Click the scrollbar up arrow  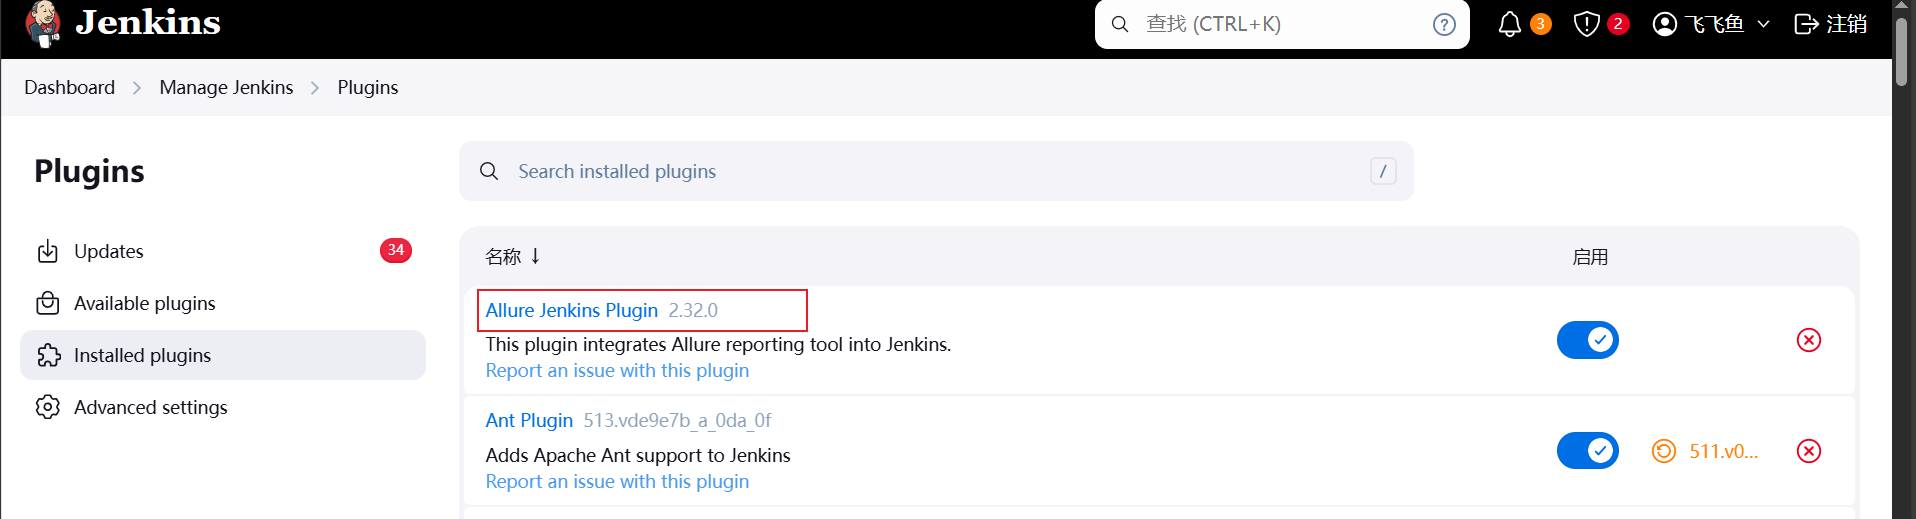click(1903, 6)
